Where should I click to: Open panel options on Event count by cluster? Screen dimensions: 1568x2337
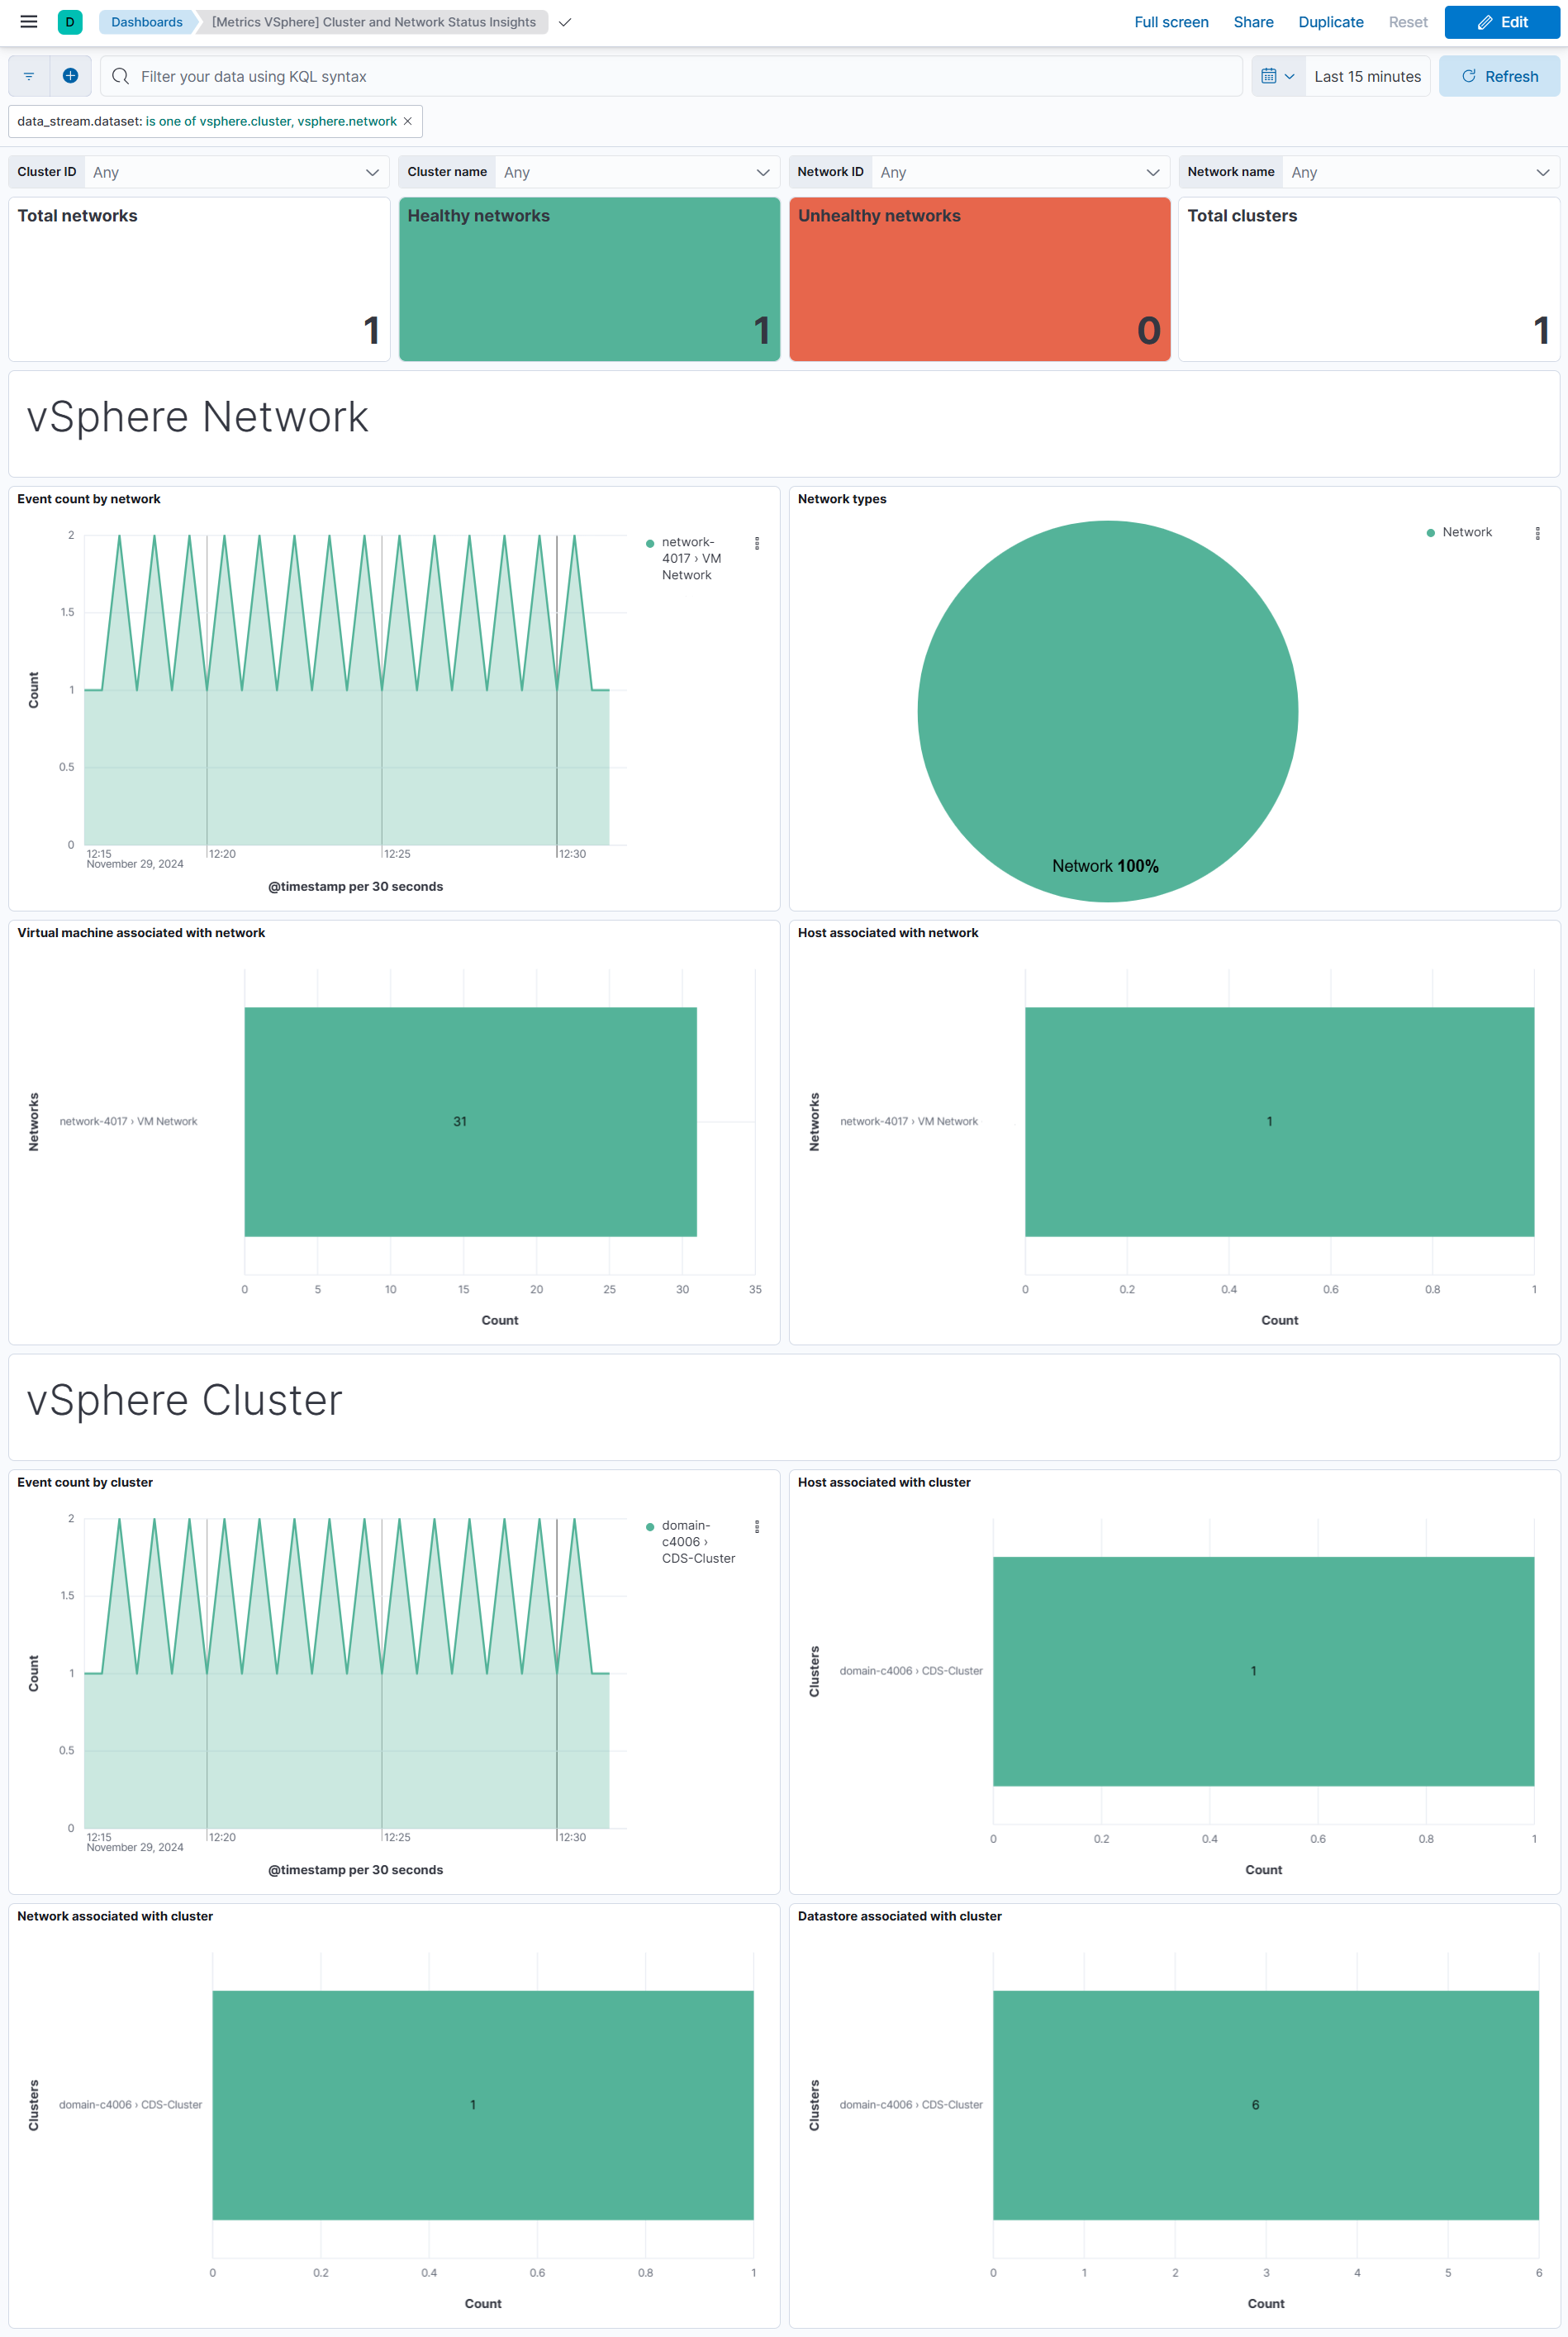758,1527
